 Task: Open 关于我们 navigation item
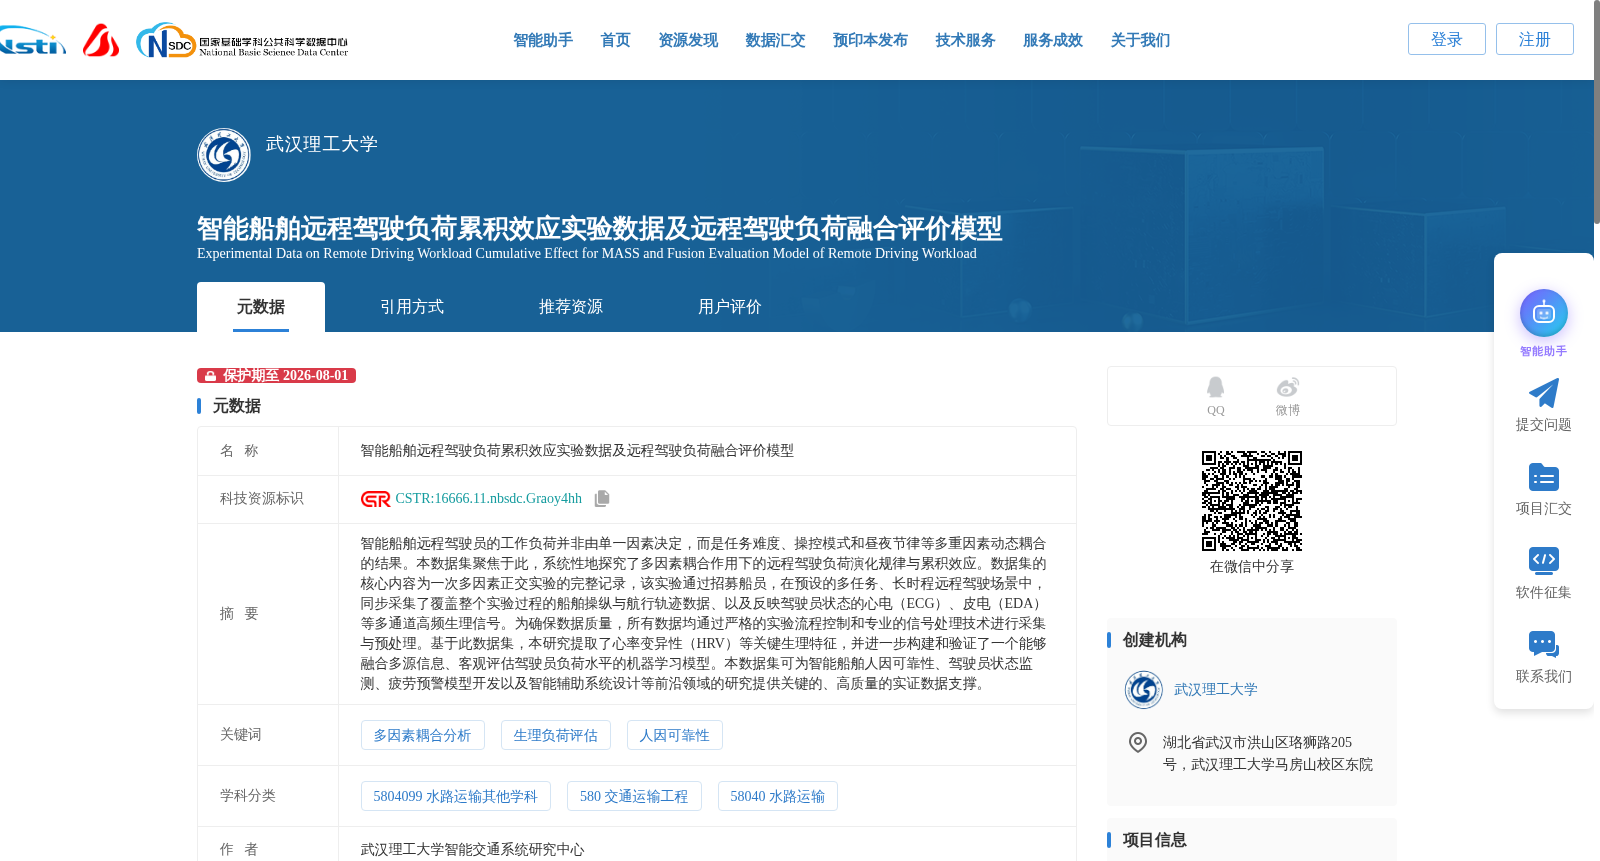click(x=1140, y=40)
